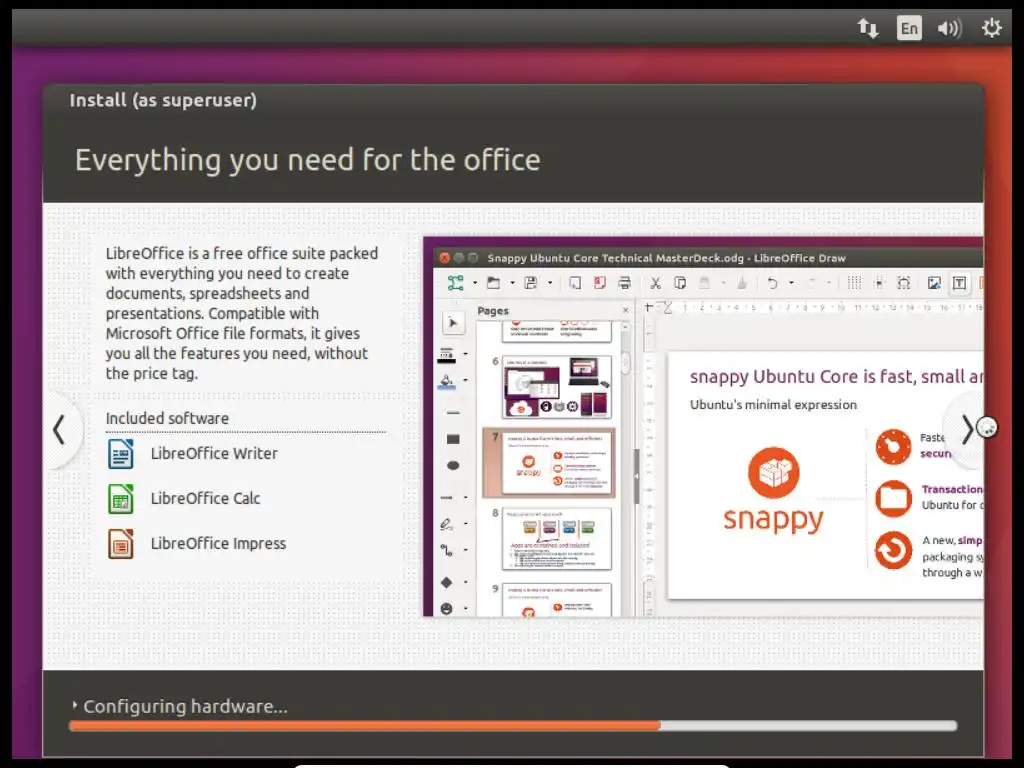The image size is (1024, 768).
Task: Click the Open folder icon in Draw toolbar
Action: tap(494, 283)
